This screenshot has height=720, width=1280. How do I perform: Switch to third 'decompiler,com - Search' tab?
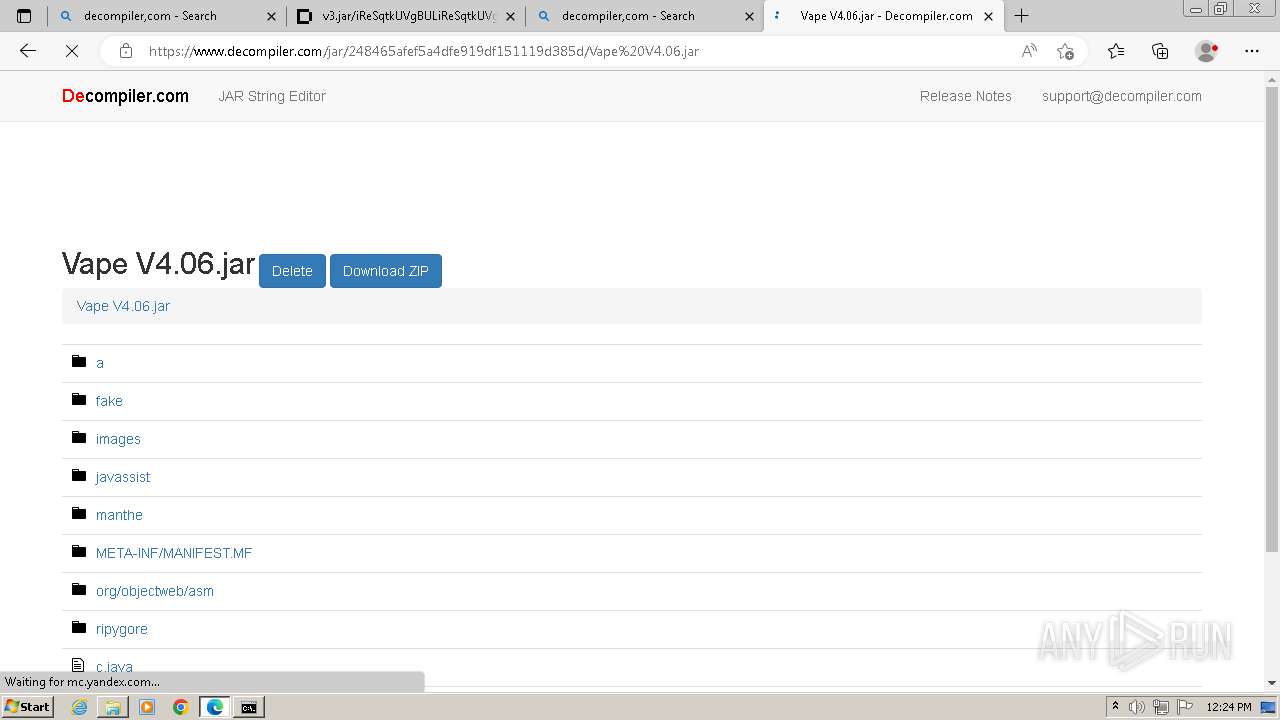click(x=643, y=16)
